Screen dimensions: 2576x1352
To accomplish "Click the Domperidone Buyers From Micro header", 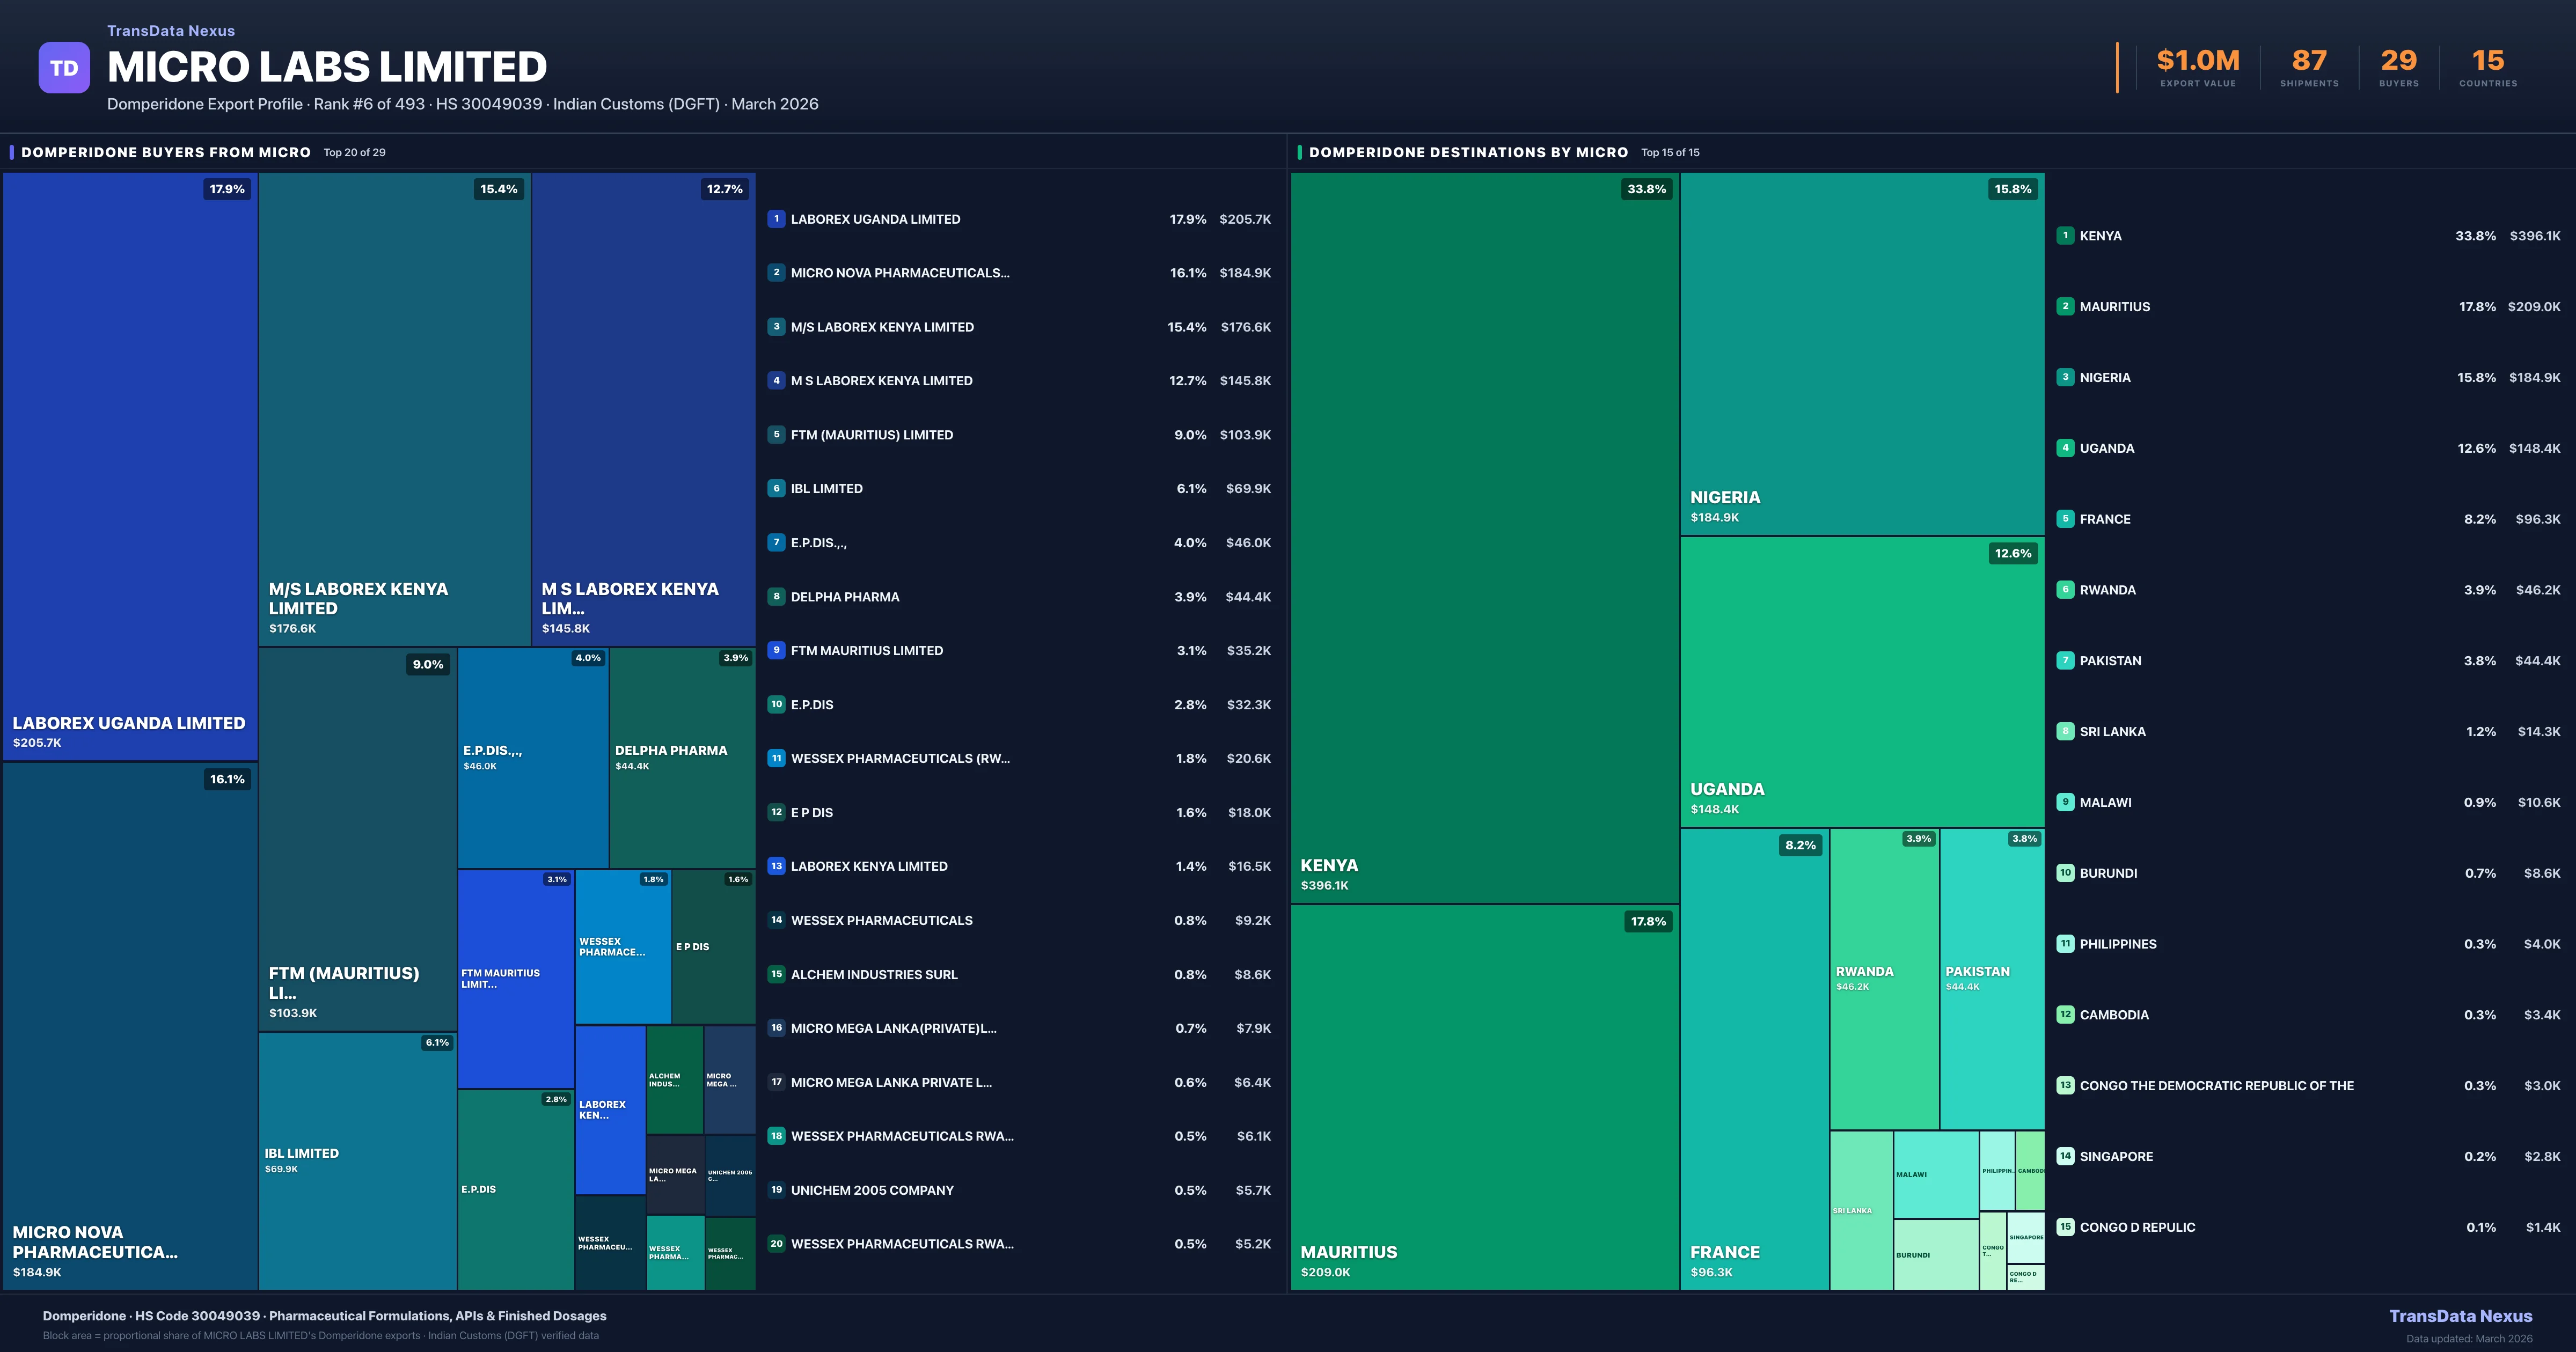I will click(166, 153).
